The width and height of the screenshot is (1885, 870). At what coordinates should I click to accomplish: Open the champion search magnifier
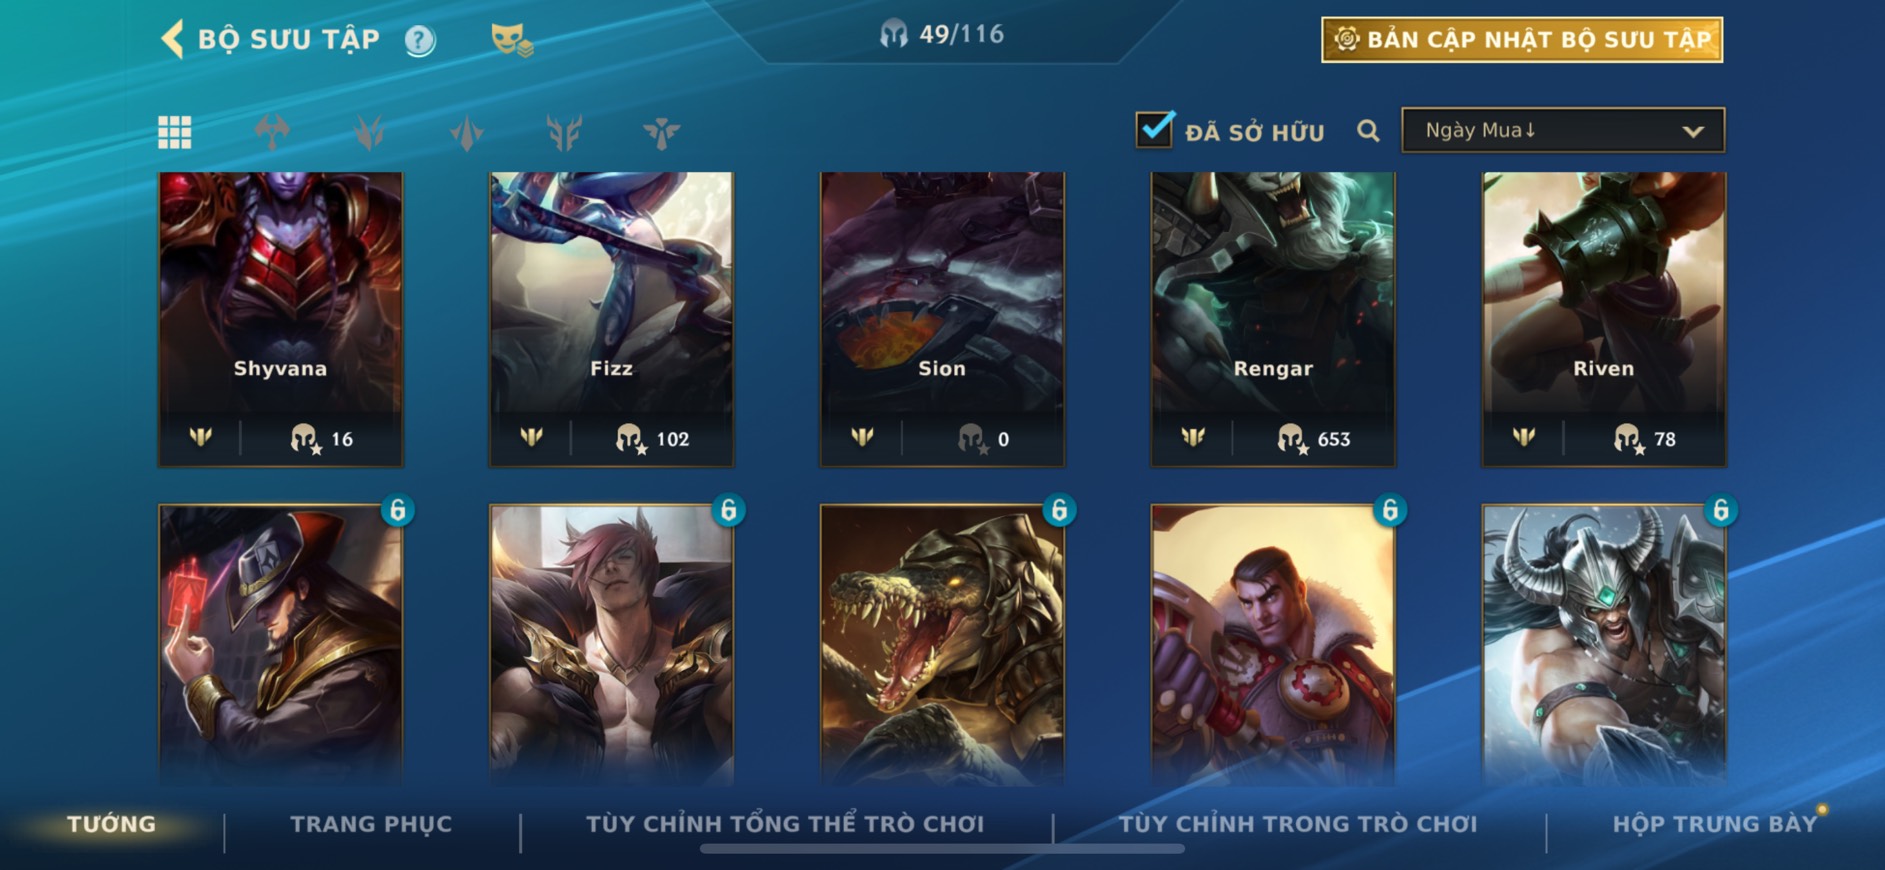(1368, 131)
